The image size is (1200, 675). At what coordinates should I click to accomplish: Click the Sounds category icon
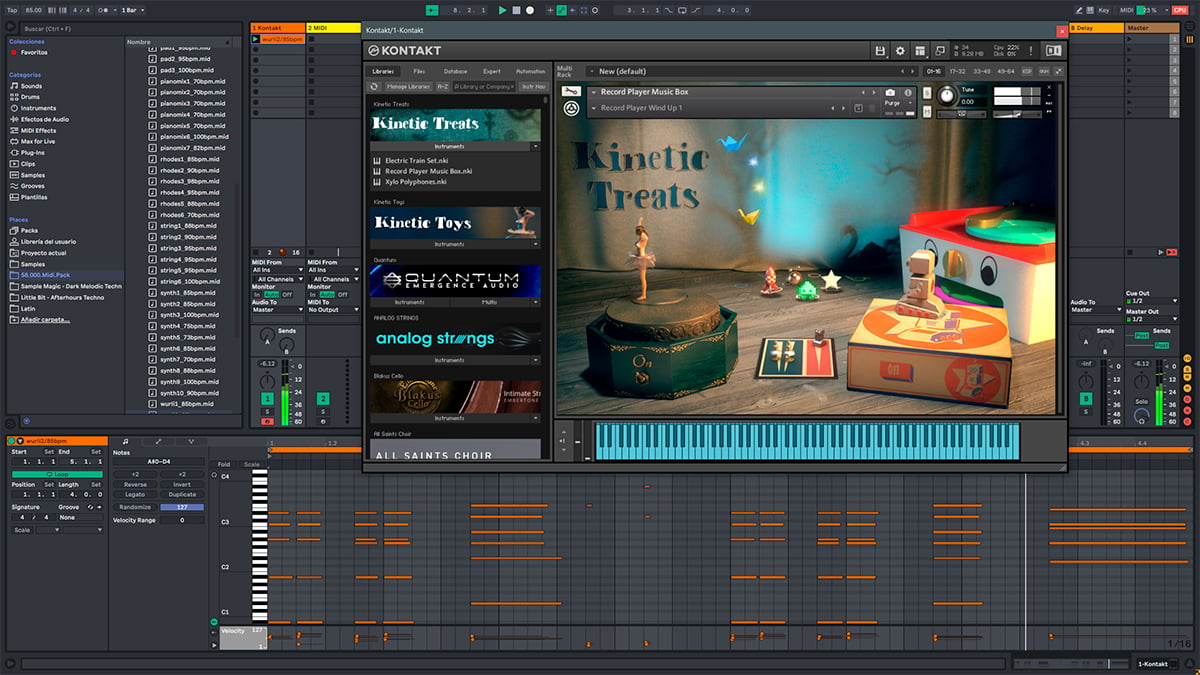pos(14,86)
